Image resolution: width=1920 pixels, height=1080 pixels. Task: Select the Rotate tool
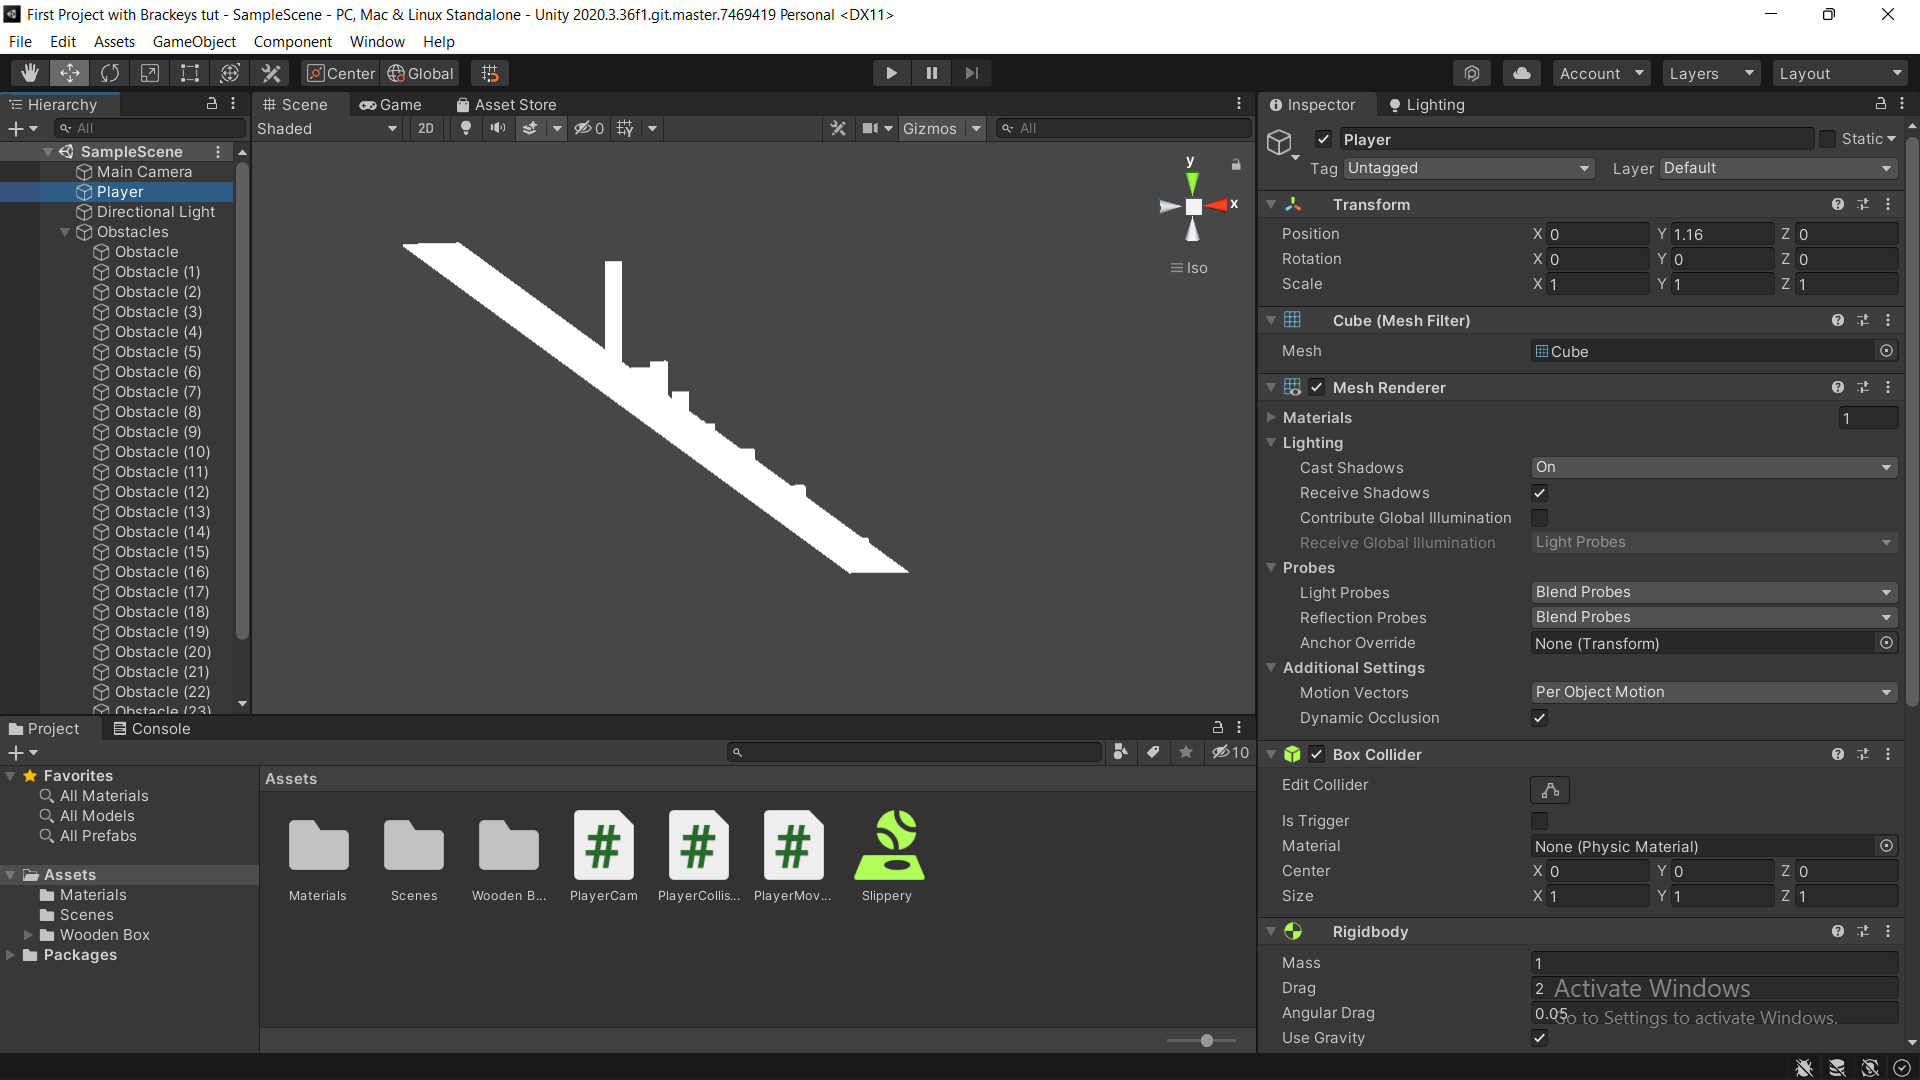110,73
